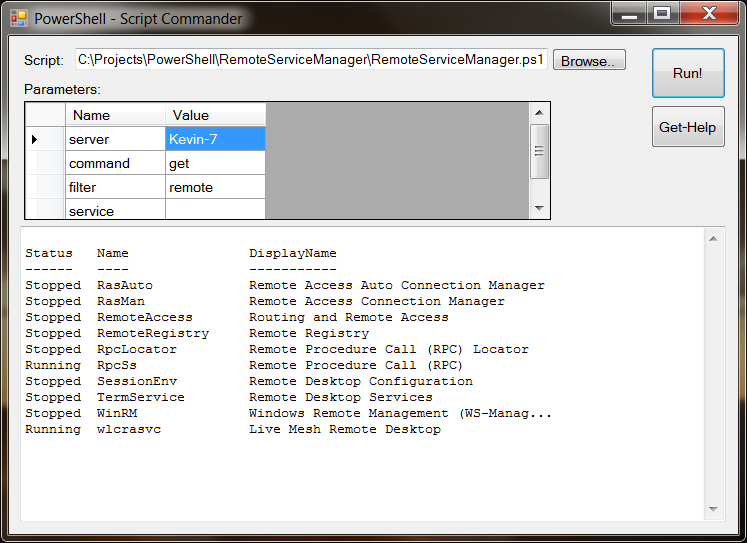Click 'Live Mesh Remote Desktop' display name
This screenshot has width=747, height=543.
tap(345, 429)
